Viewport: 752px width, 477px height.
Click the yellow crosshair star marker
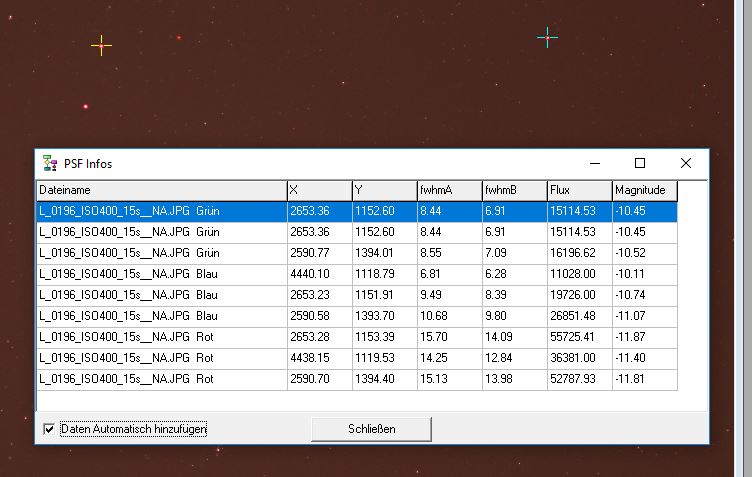tap(101, 45)
